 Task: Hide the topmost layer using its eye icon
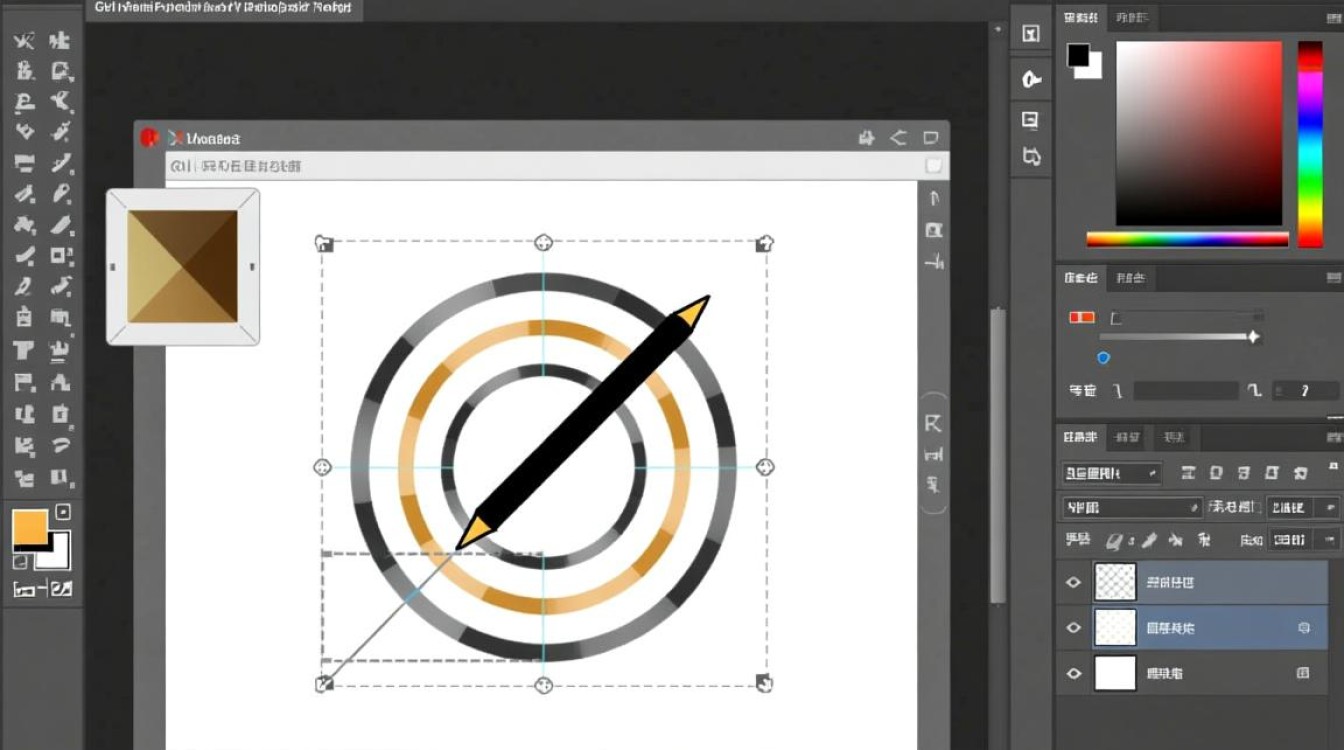(x=1074, y=582)
